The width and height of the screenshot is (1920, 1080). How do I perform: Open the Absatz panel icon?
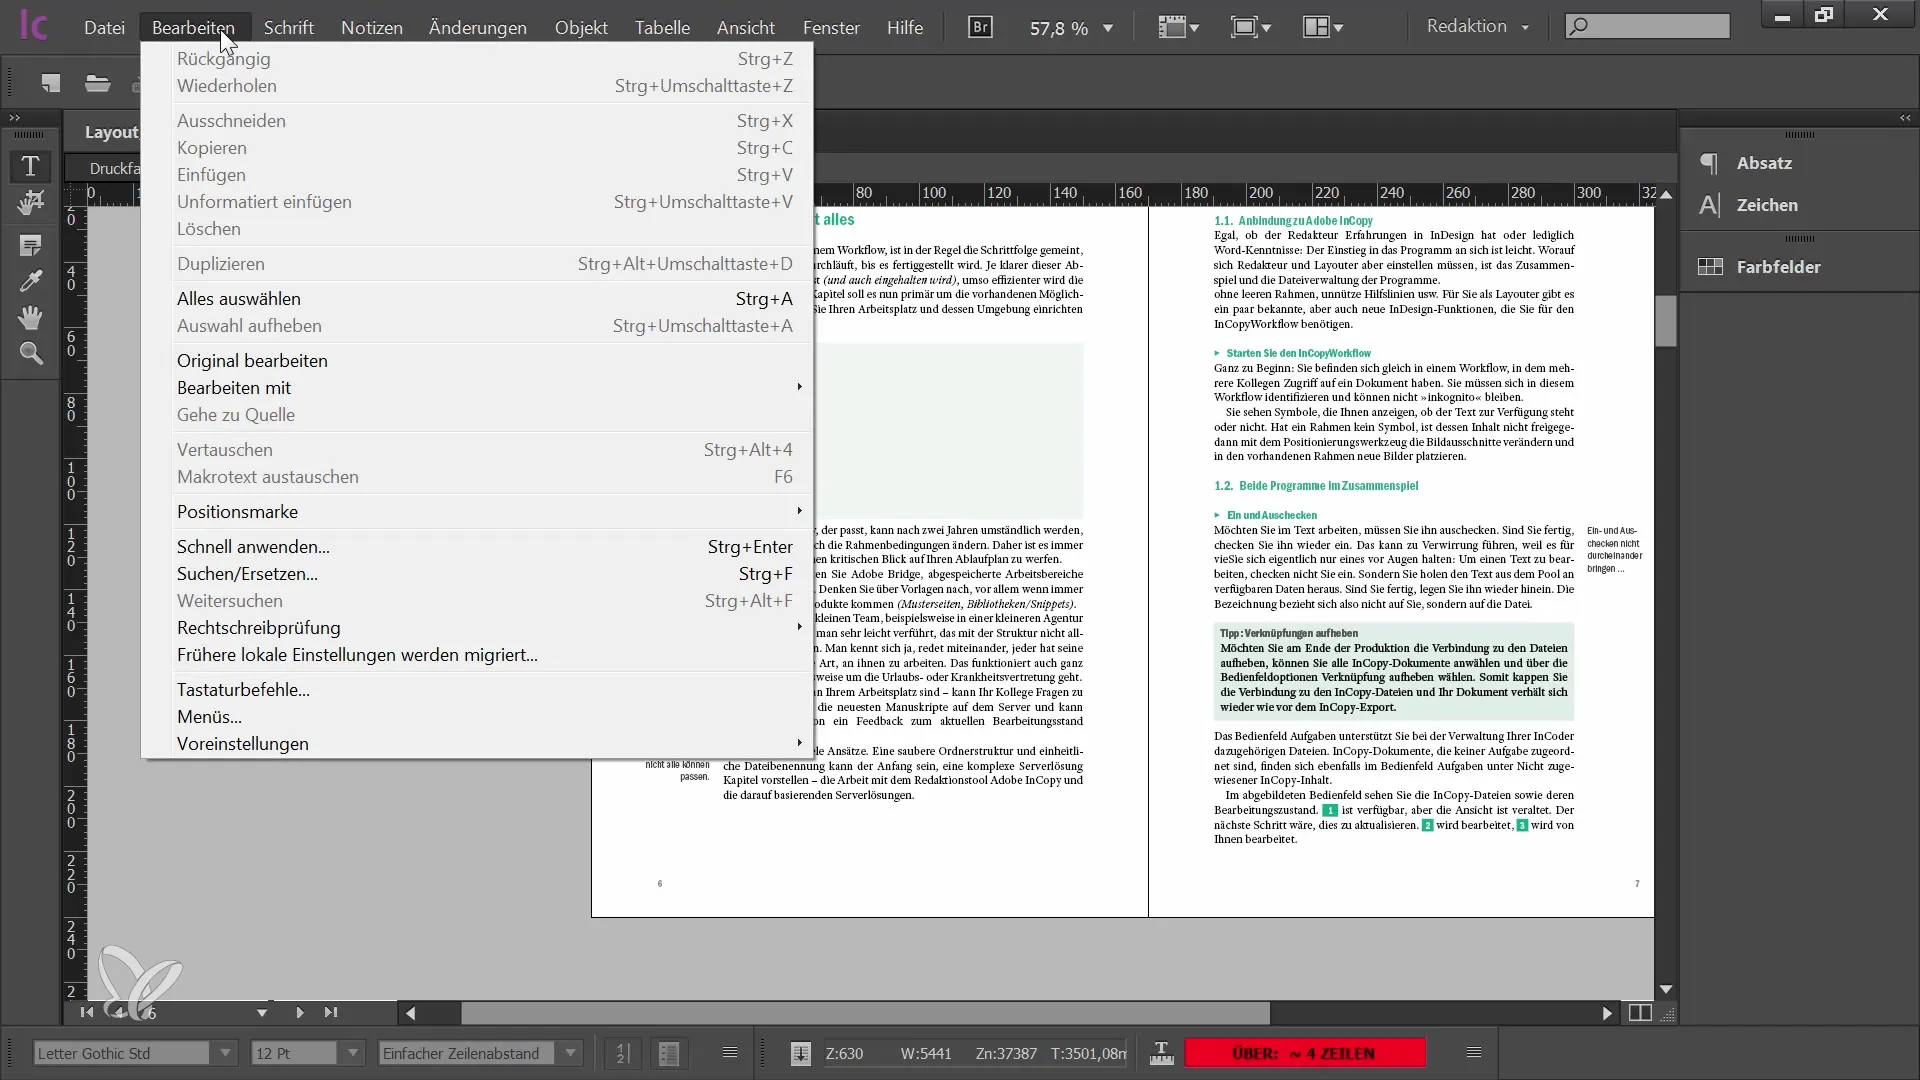(1710, 163)
